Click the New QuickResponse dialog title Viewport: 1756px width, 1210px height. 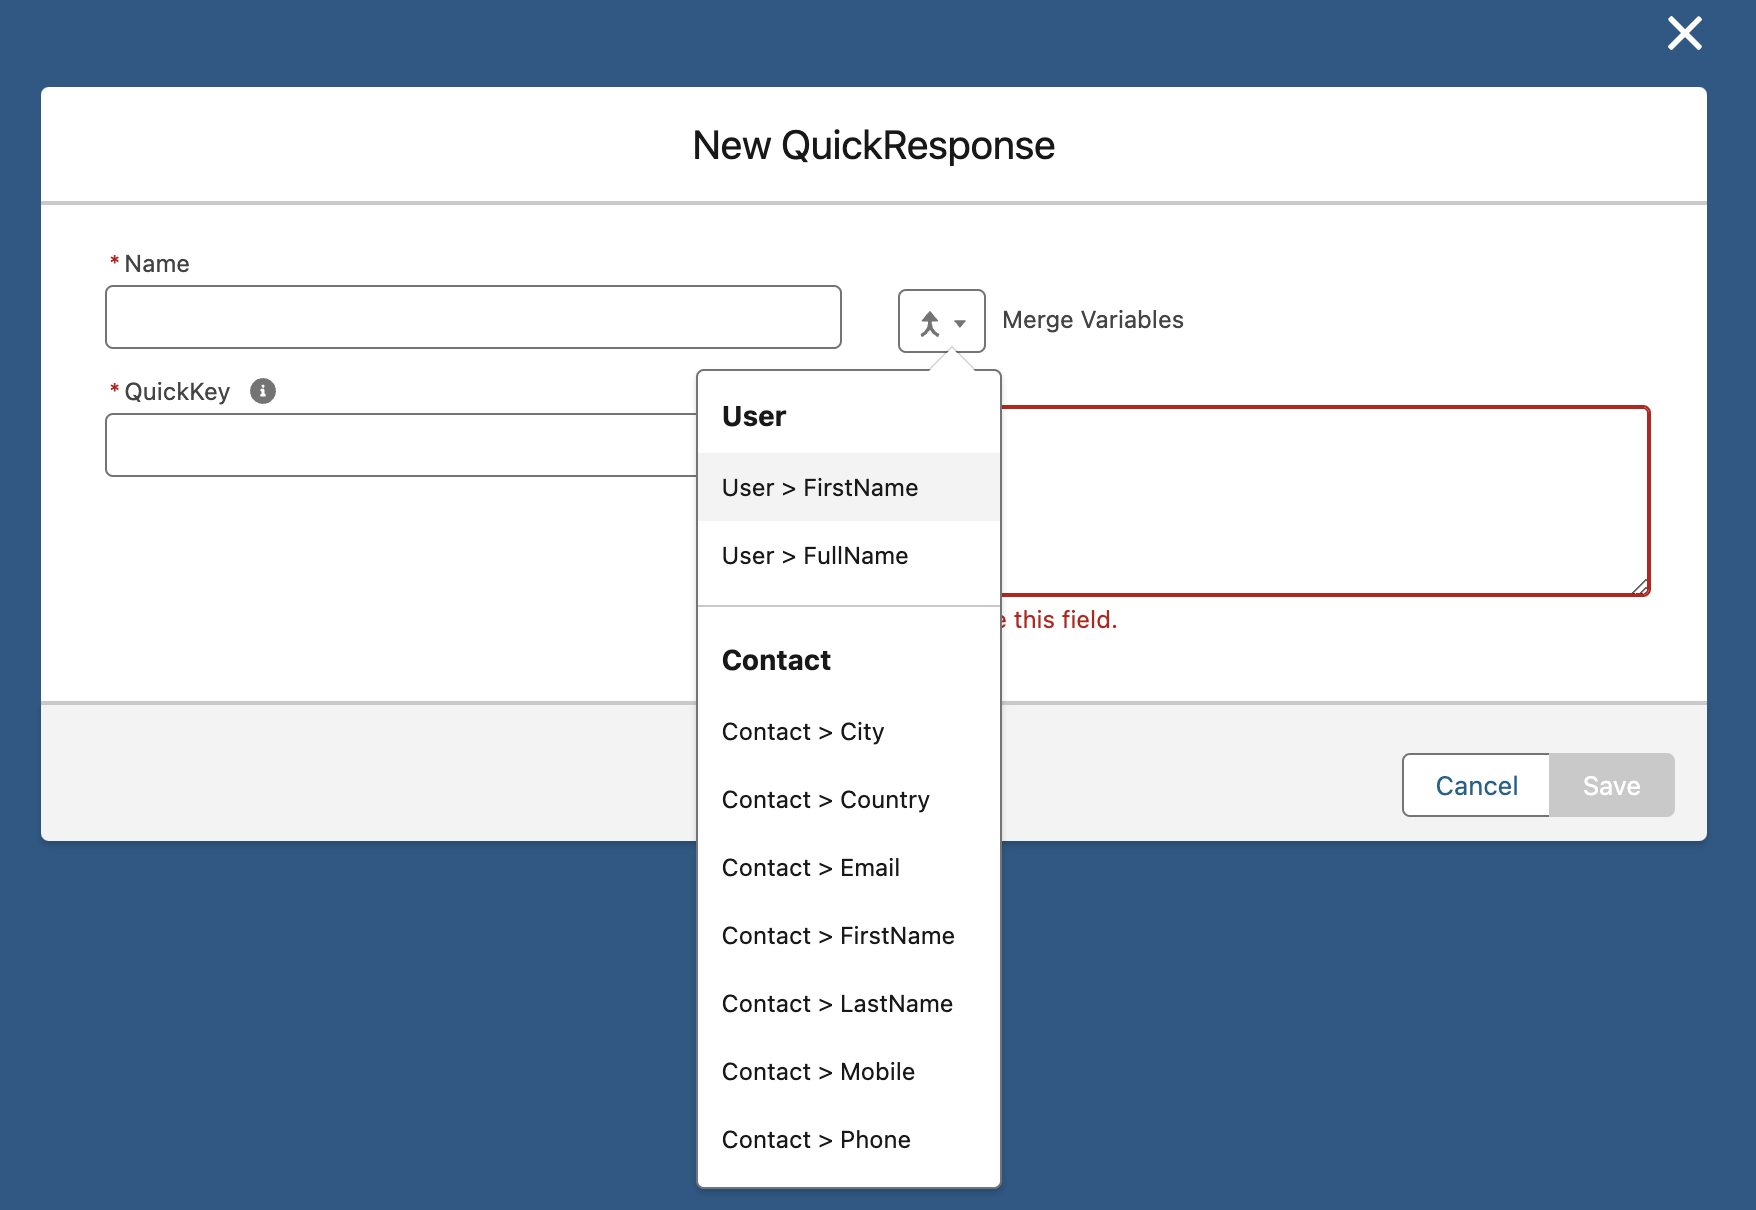click(874, 145)
